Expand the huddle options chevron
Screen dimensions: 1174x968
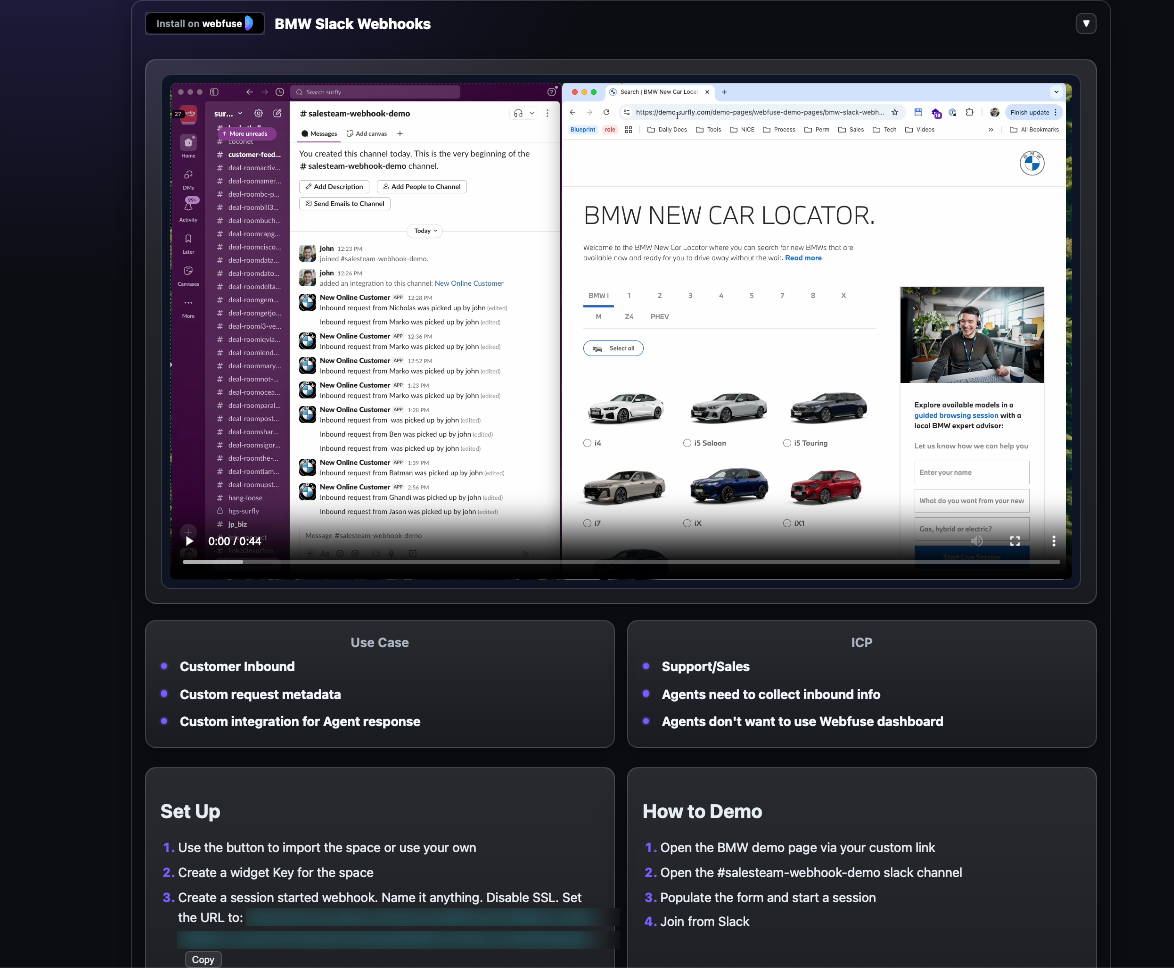tap(532, 113)
